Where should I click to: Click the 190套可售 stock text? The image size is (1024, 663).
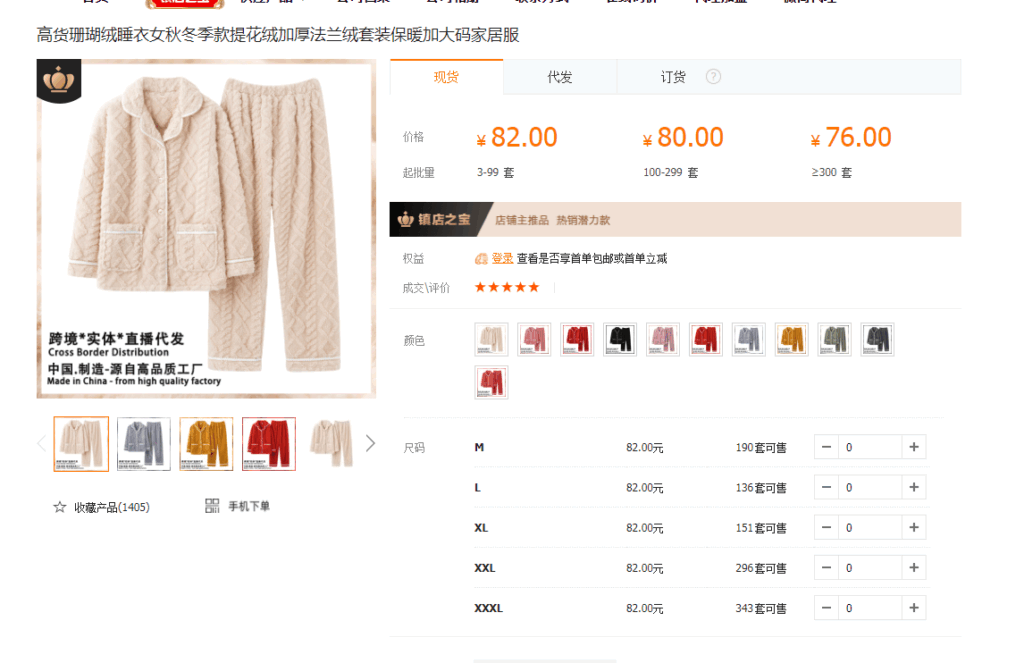tap(761, 448)
